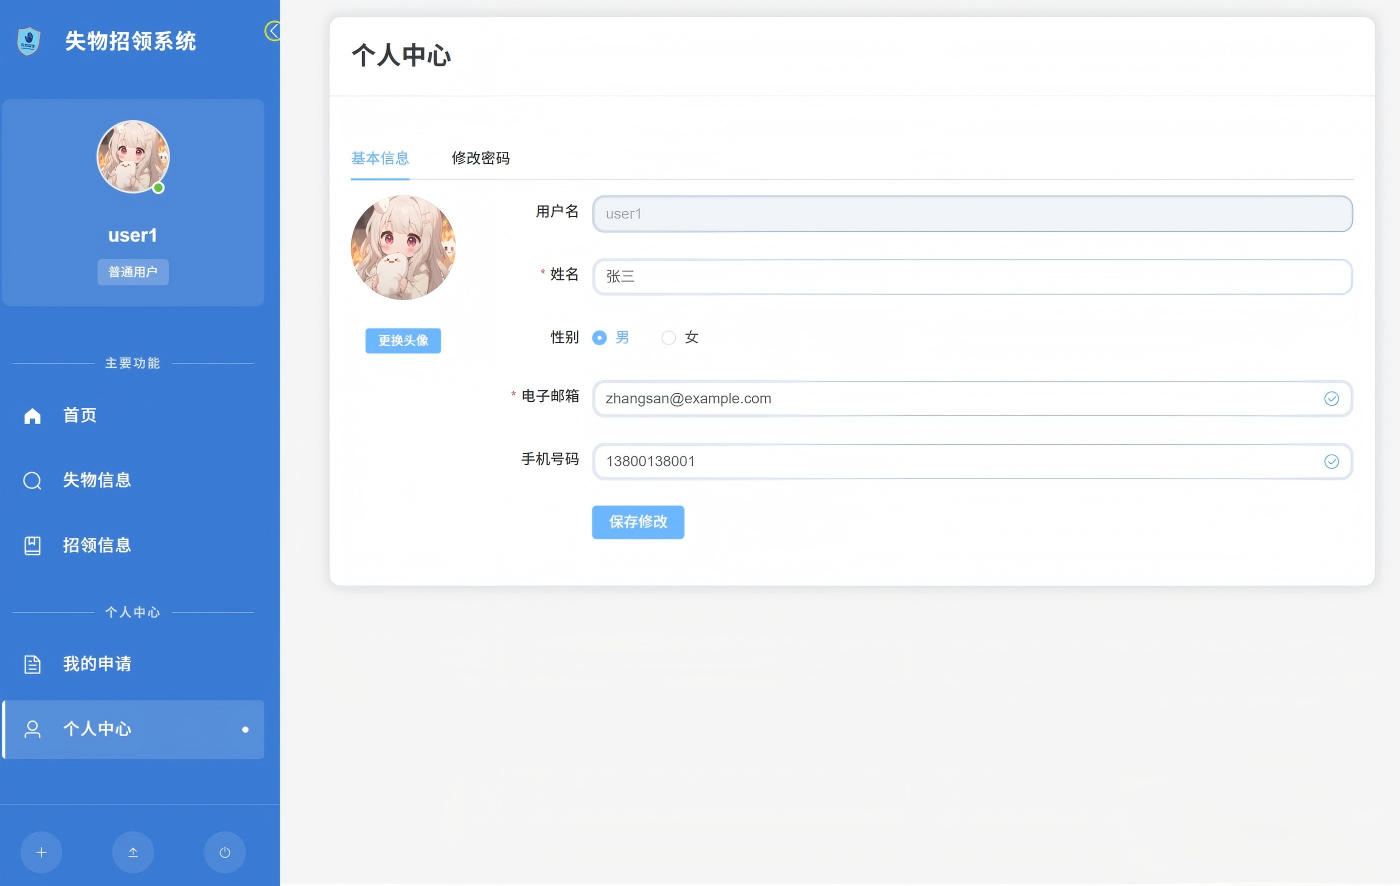This screenshot has height=886, width=1400.
Task: Focus the 姓名 input field
Action: pos(972,277)
